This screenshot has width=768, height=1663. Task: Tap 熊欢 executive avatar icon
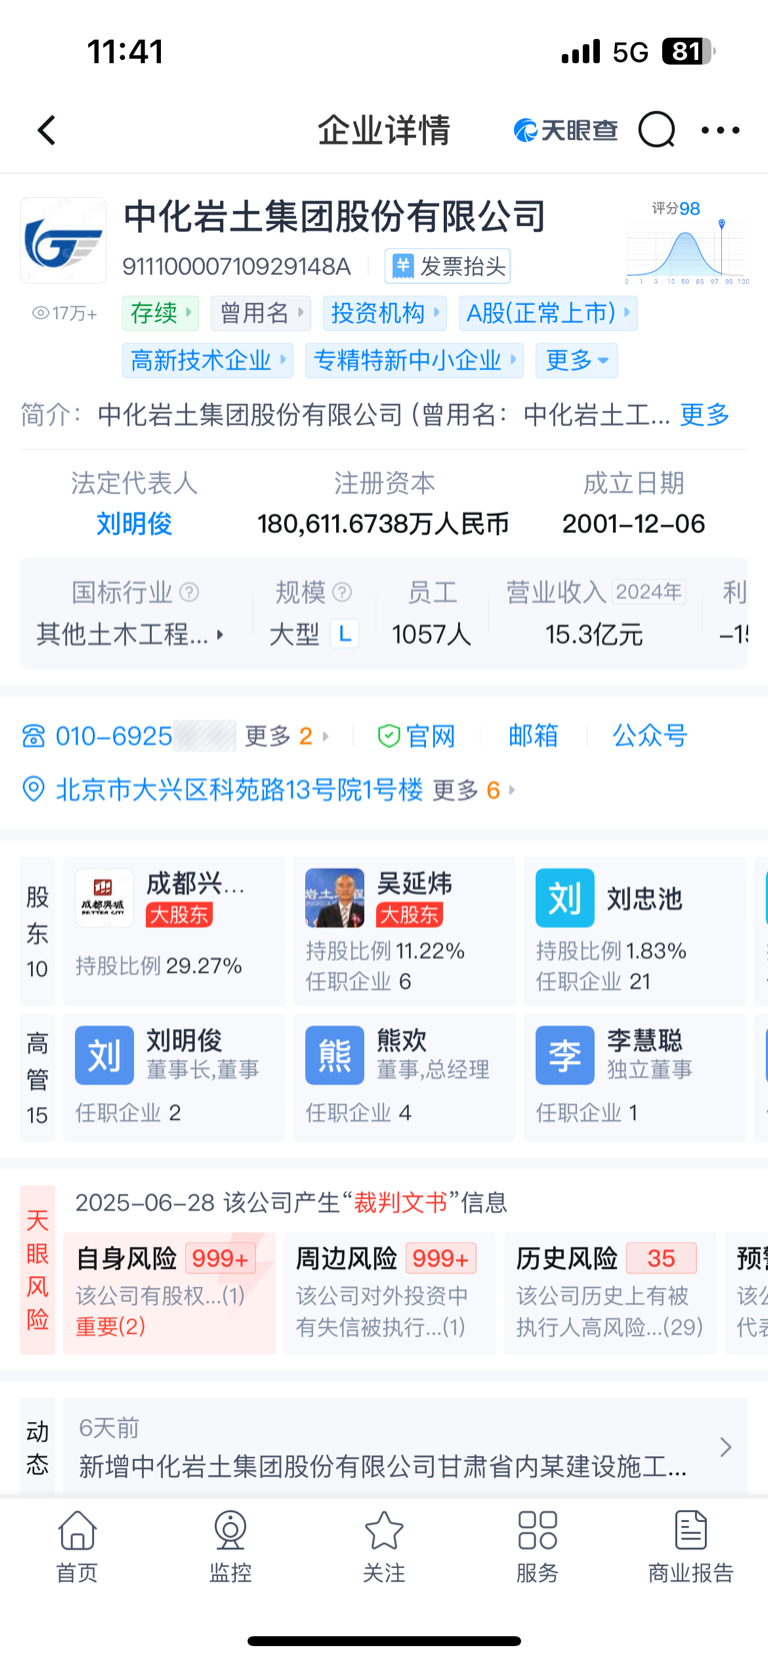pos(335,1055)
